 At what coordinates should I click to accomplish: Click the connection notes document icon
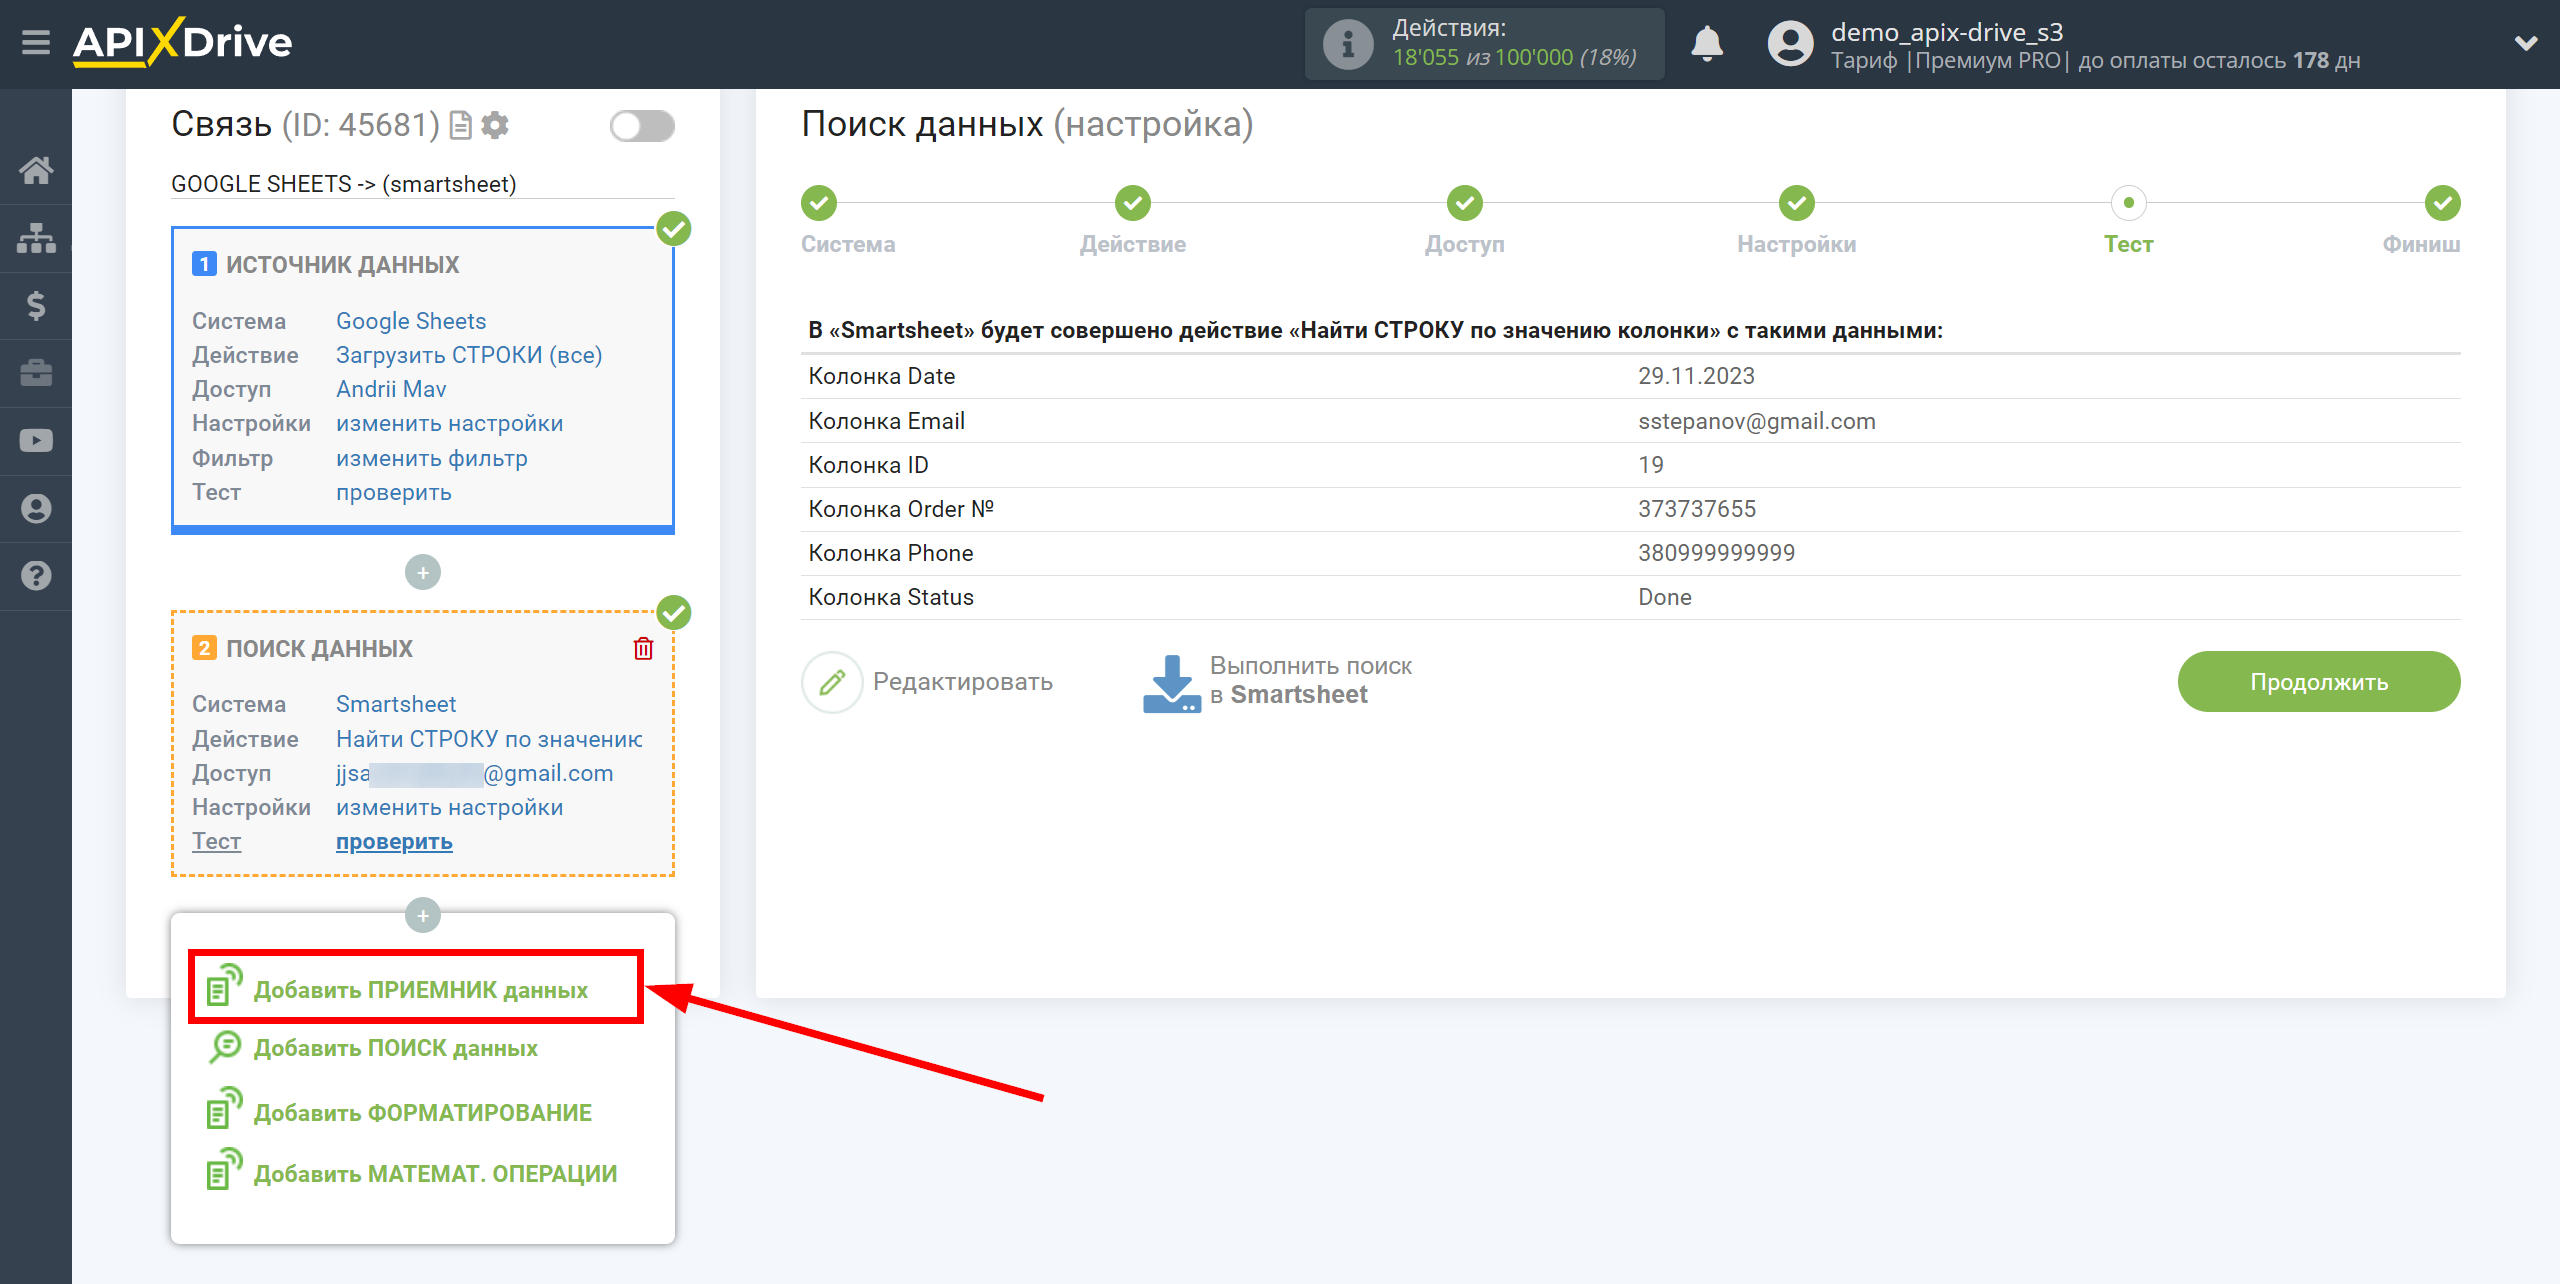(461, 125)
